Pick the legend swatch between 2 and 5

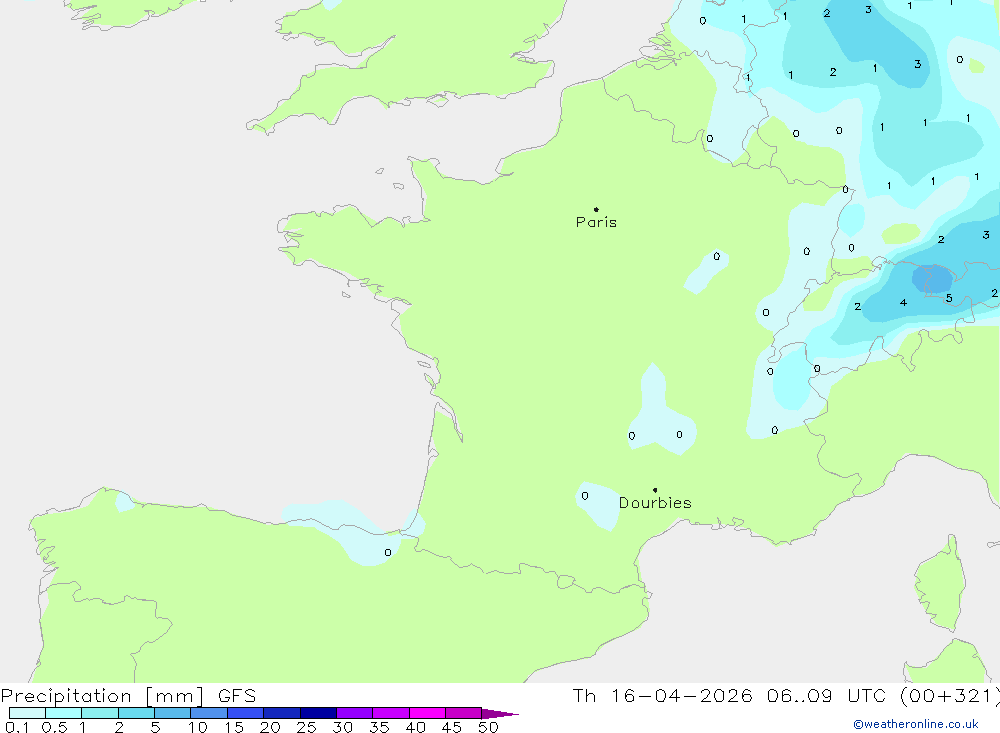coord(136,713)
